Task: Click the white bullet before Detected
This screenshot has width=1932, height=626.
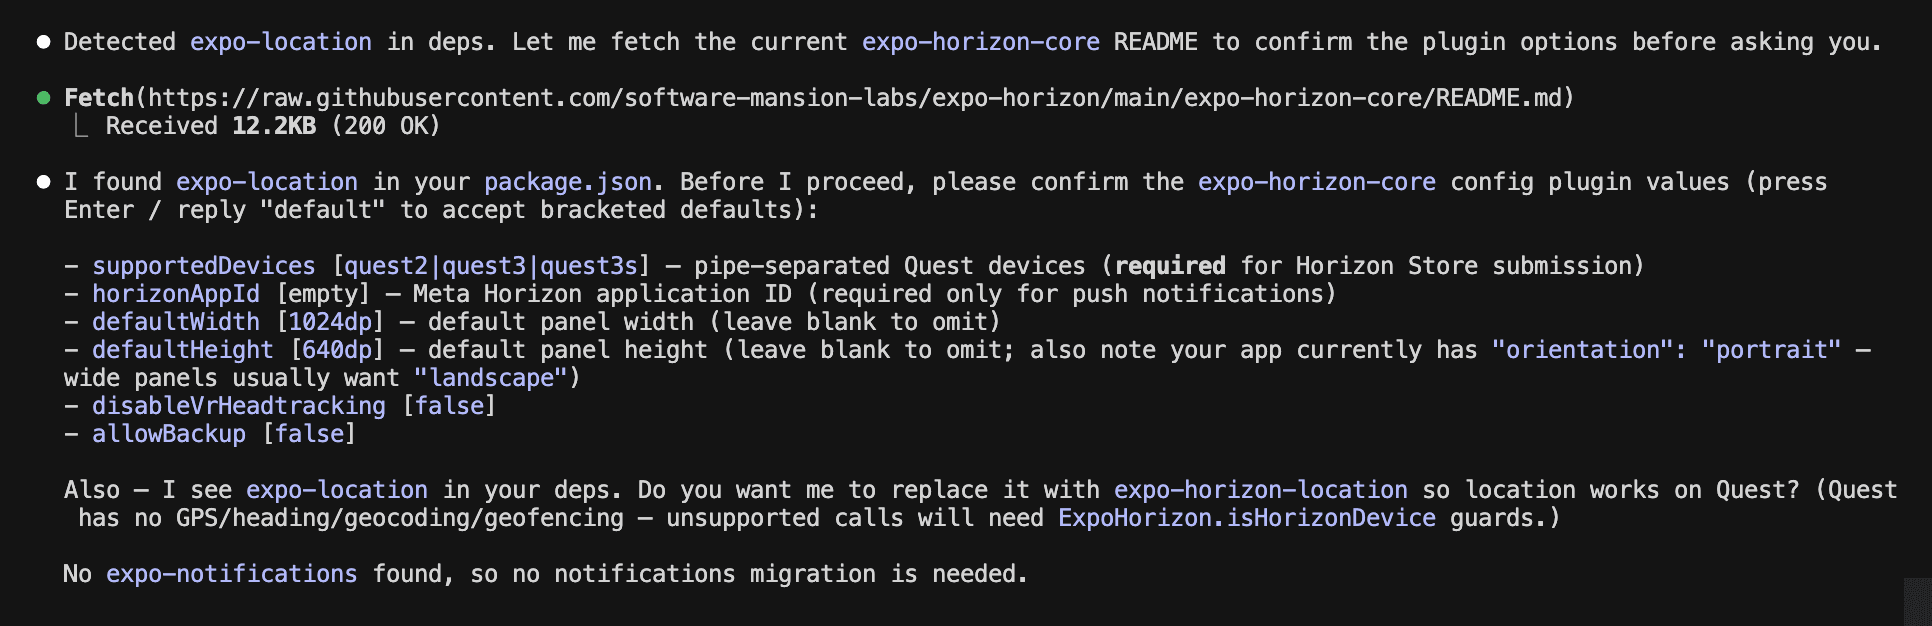Action: 43,42
